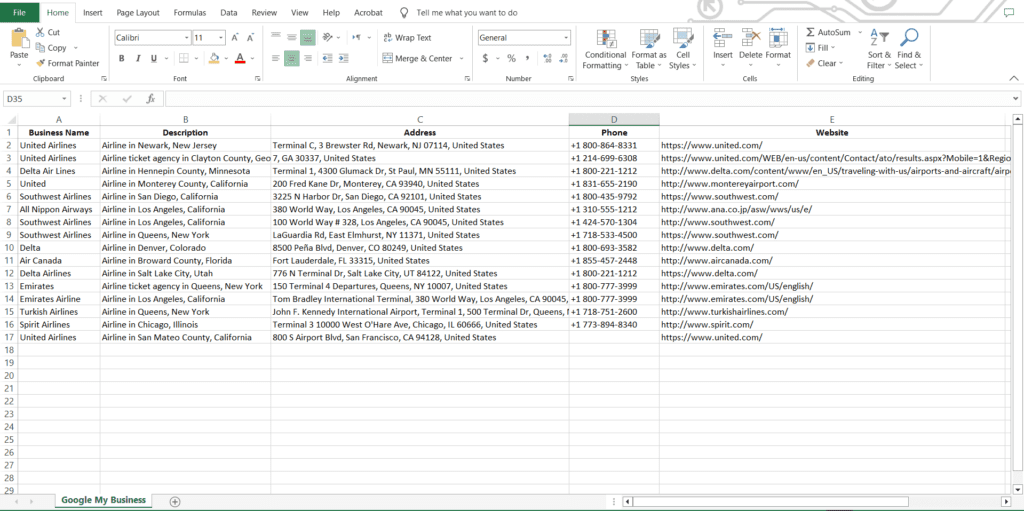This screenshot has height=511, width=1024.
Task: Select cell containing https://www.southwest.com/ in row 6
Action: (832, 197)
